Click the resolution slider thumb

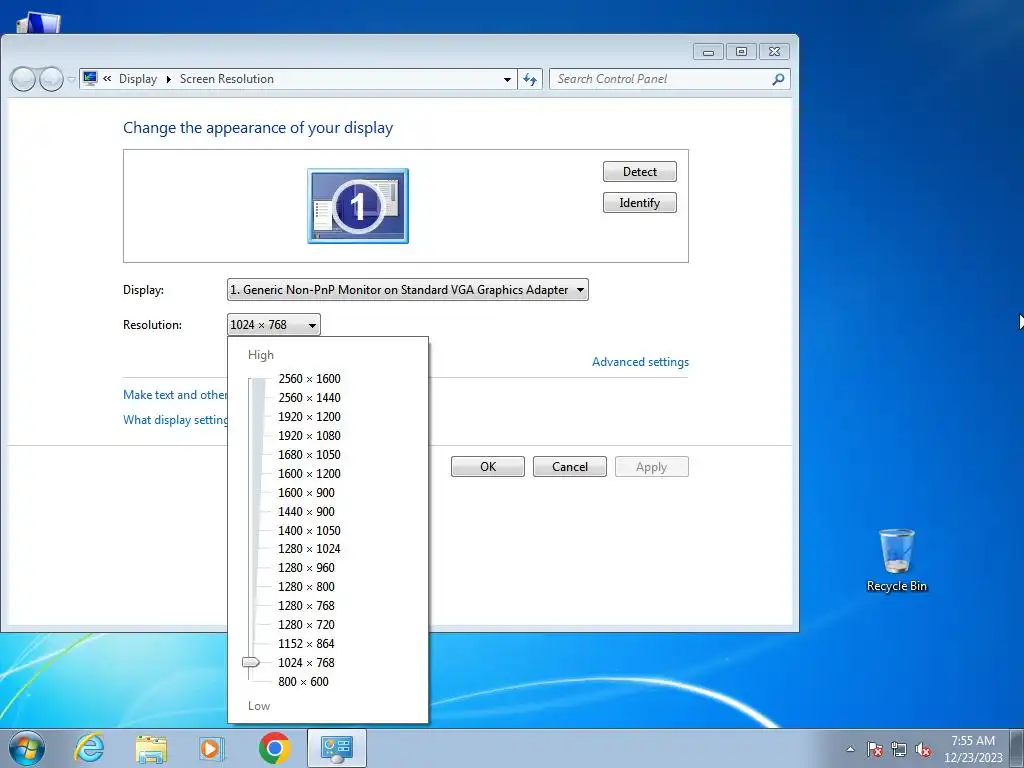pos(251,662)
